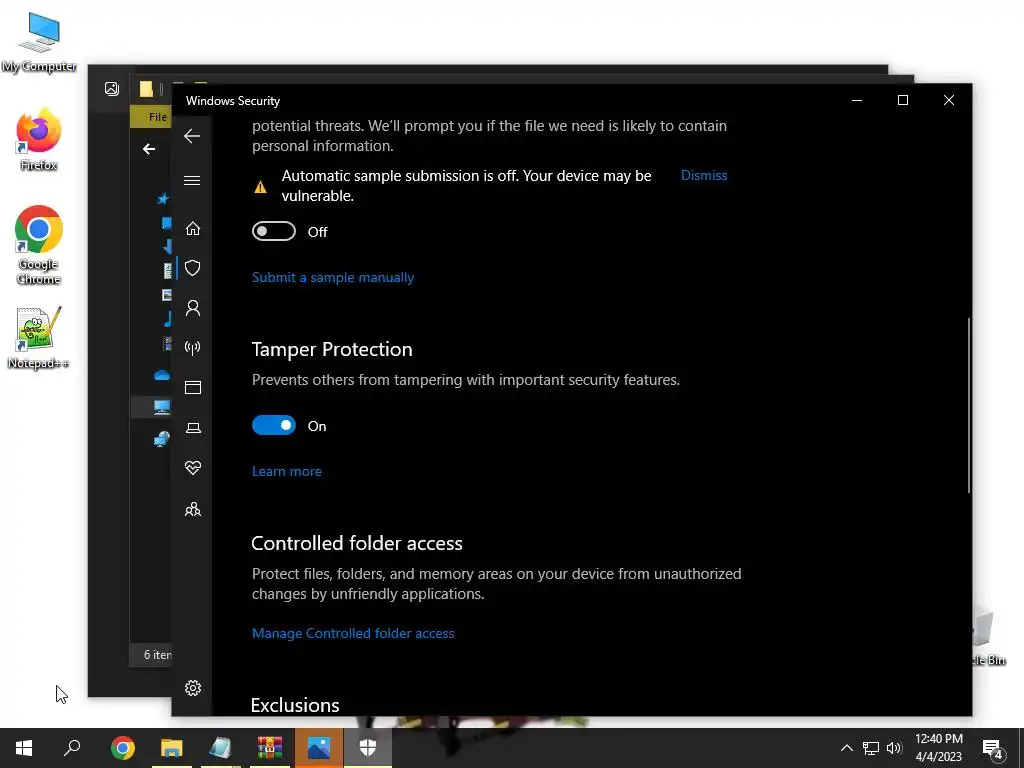
Task: Click Windows Security shield on taskbar
Action: tap(368, 748)
